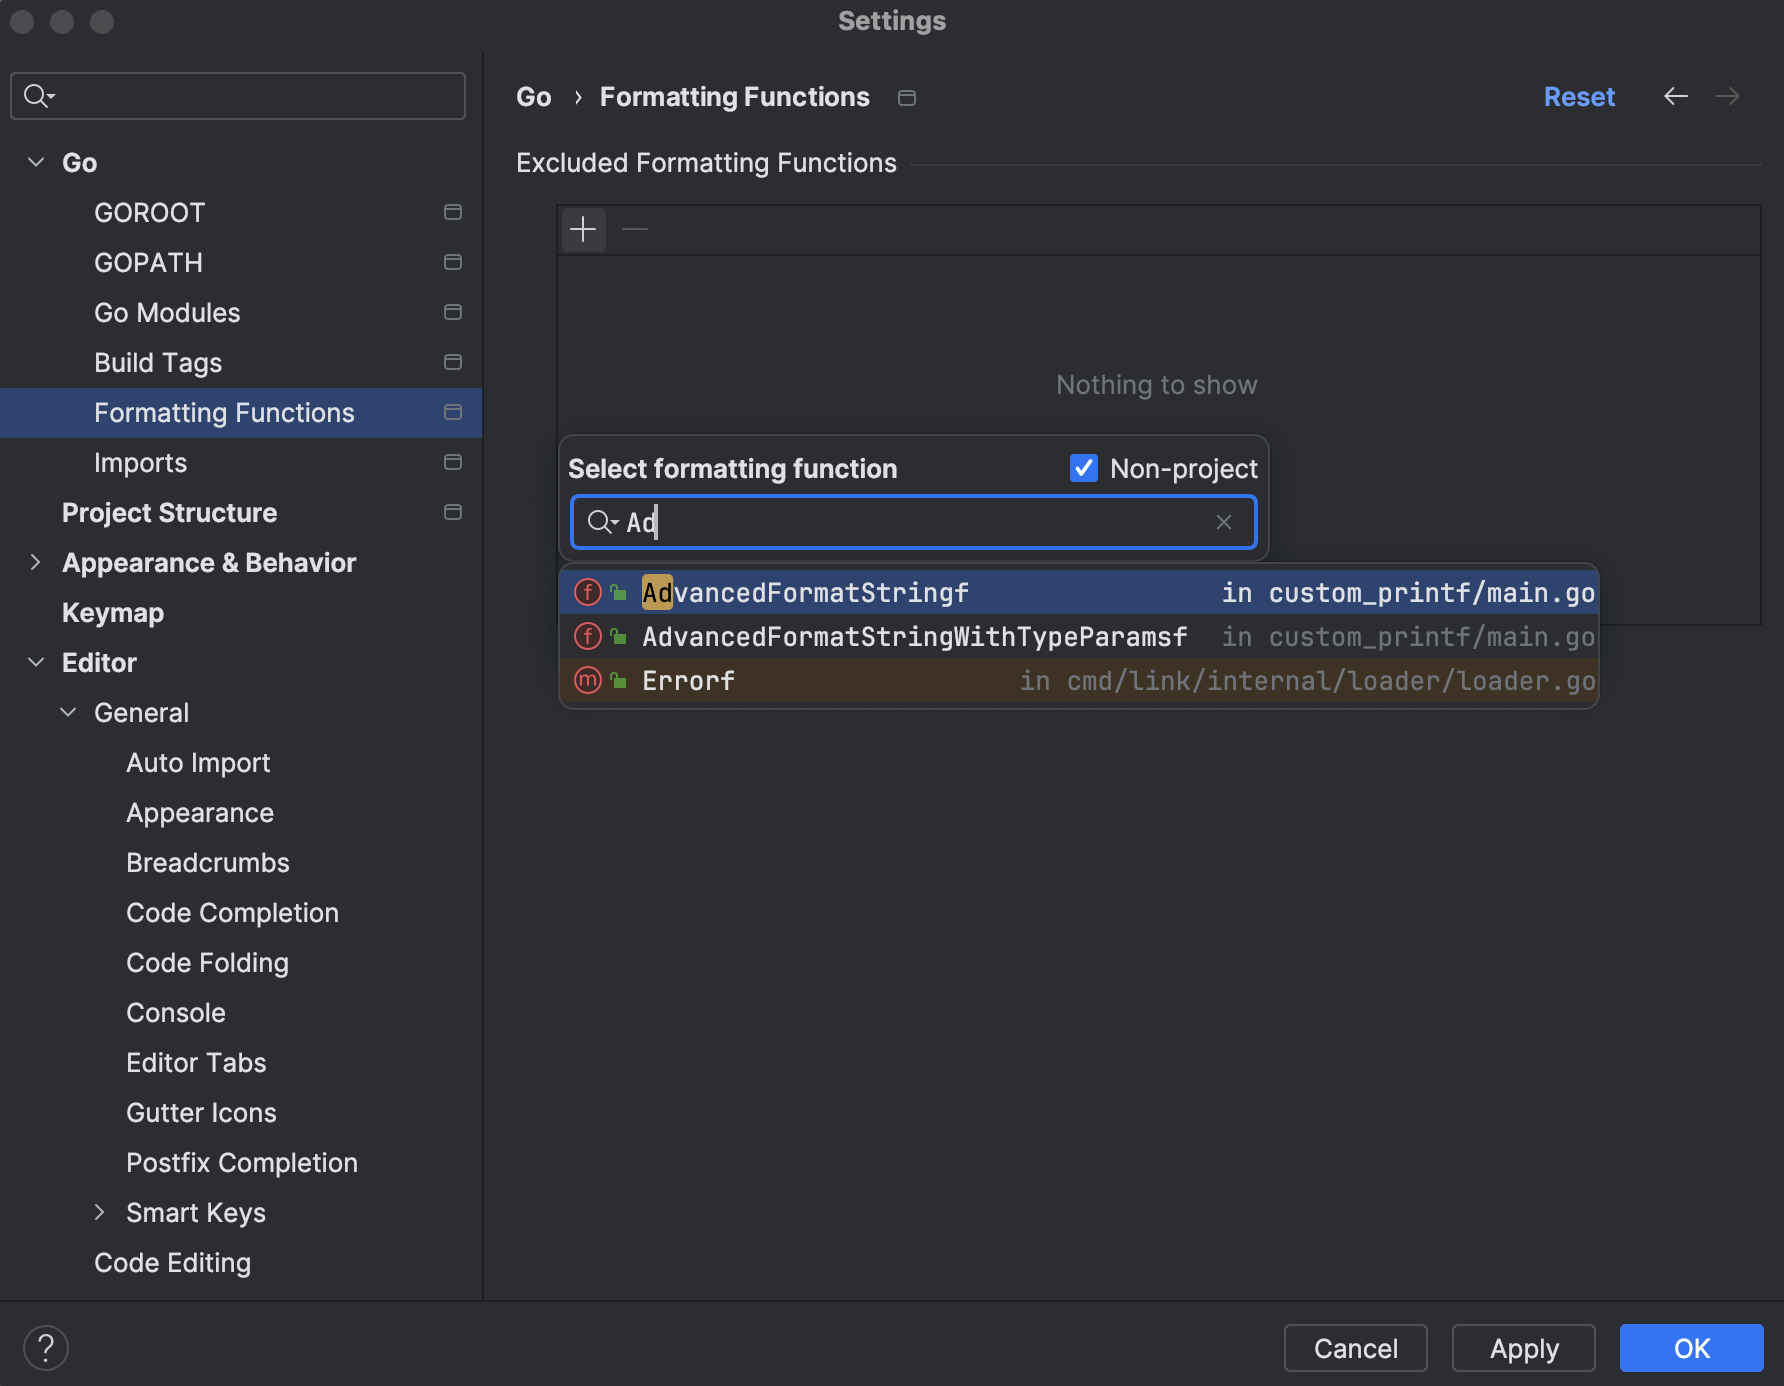Click the project-level icon beside GOROOT
The width and height of the screenshot is (1784, 1386).
coord(453,212)
